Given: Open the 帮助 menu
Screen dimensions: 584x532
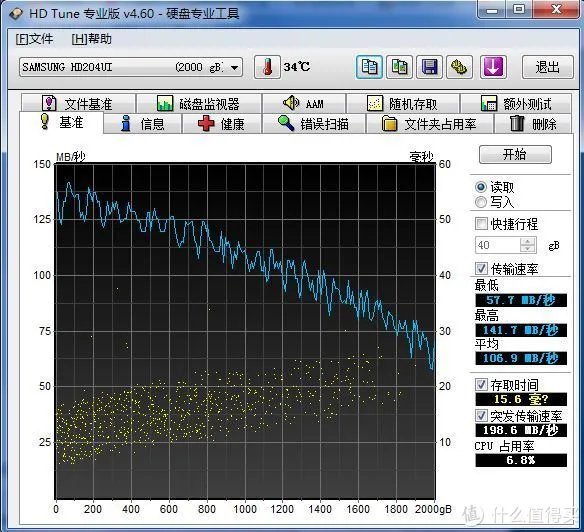Looking at the screenshot, I should 92,39.
